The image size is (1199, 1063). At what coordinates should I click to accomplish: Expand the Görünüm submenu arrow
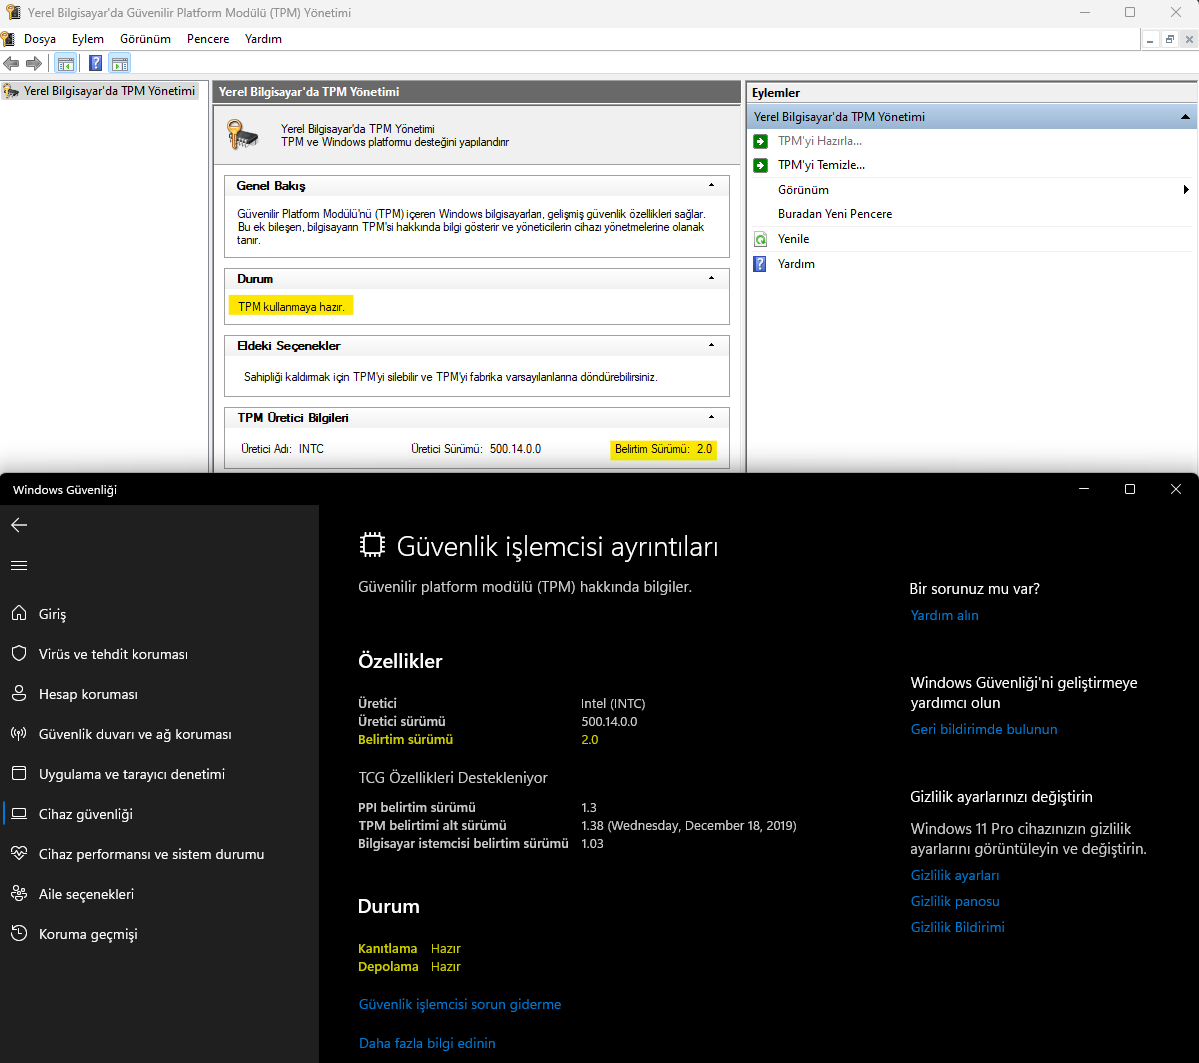1186,190
